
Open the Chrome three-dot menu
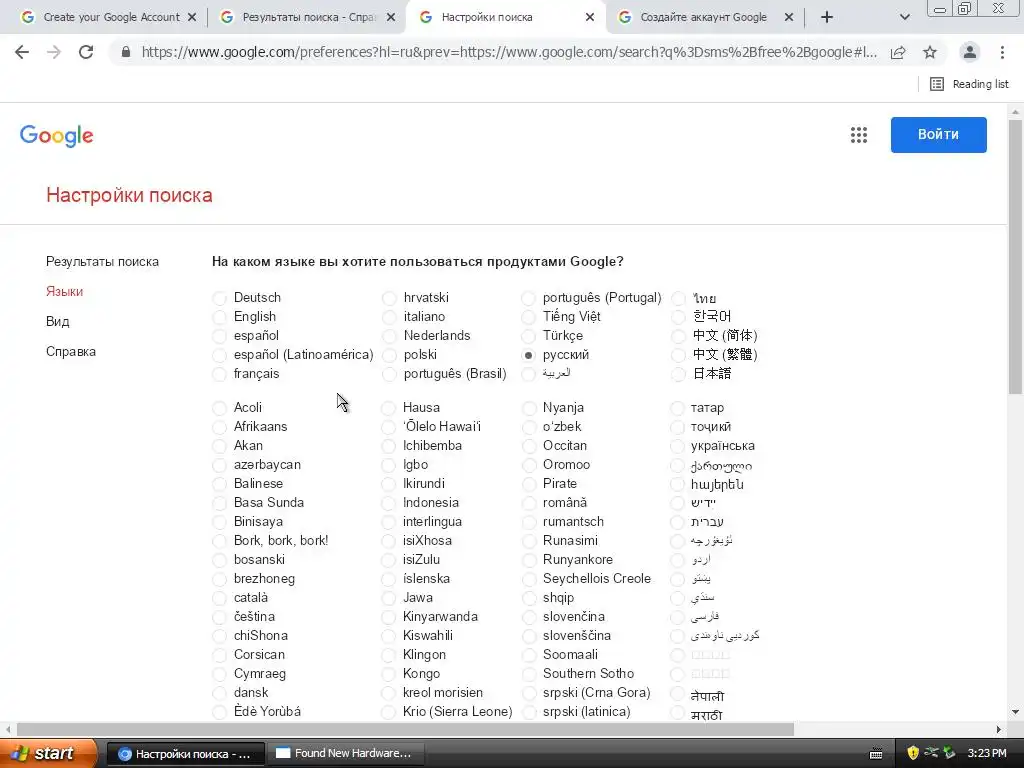1002,52
